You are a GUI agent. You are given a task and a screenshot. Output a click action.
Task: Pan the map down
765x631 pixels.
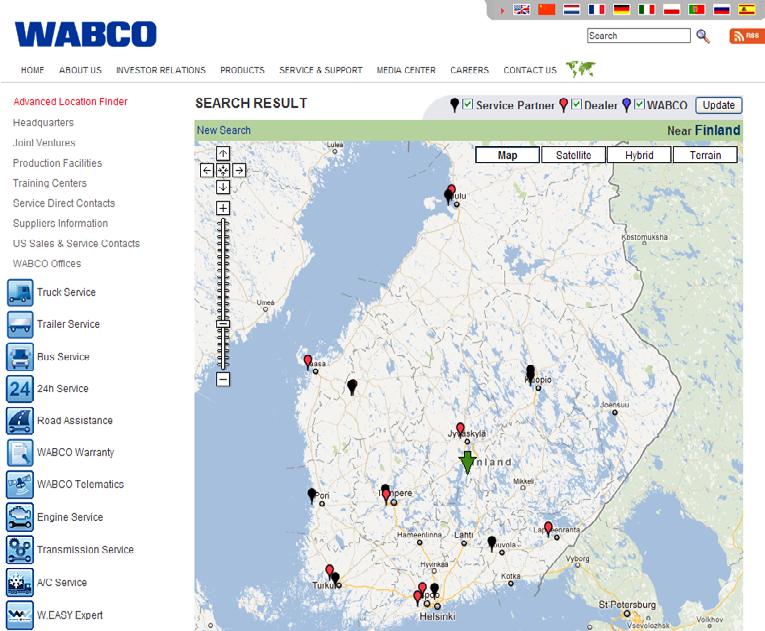(x=223, y=187)
